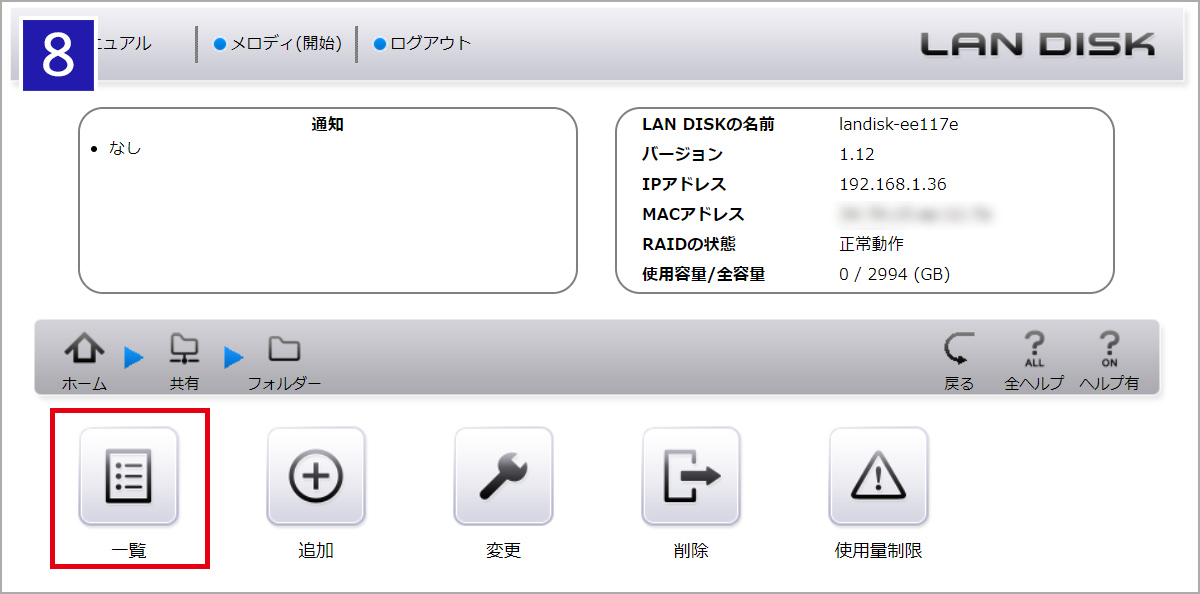Image resolution: width=1200 pixels, height=594 pixels.
Task: Go to ホーム home icon
Action: tap(84, 349)
